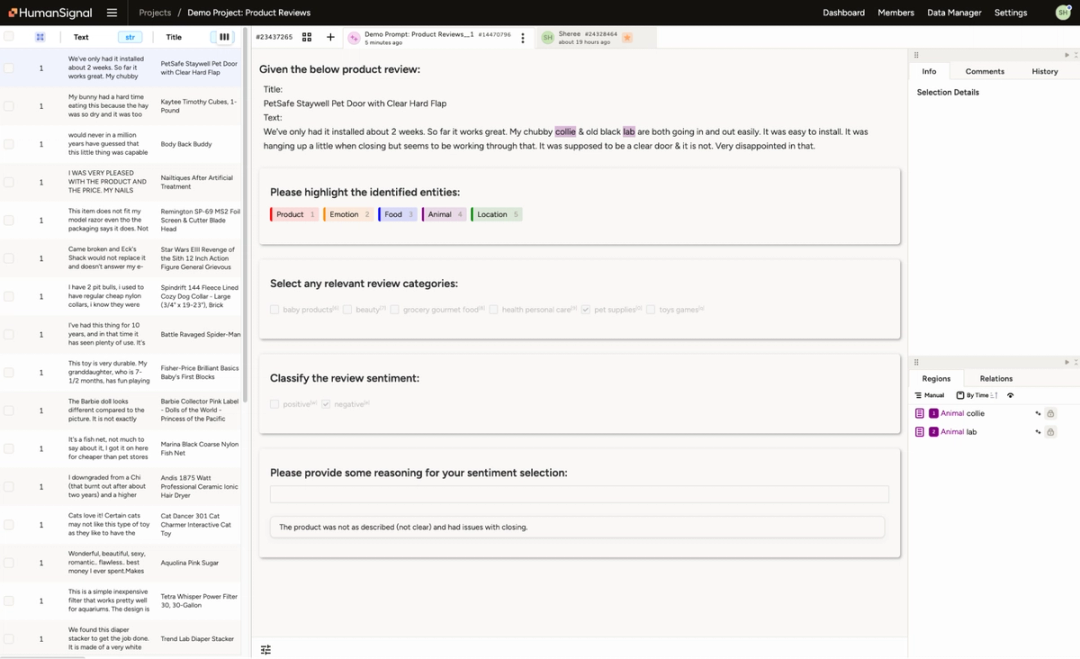Screen dimensions: 1080x659
Task: Switch to the Relations tab
Action: (998, 378)
